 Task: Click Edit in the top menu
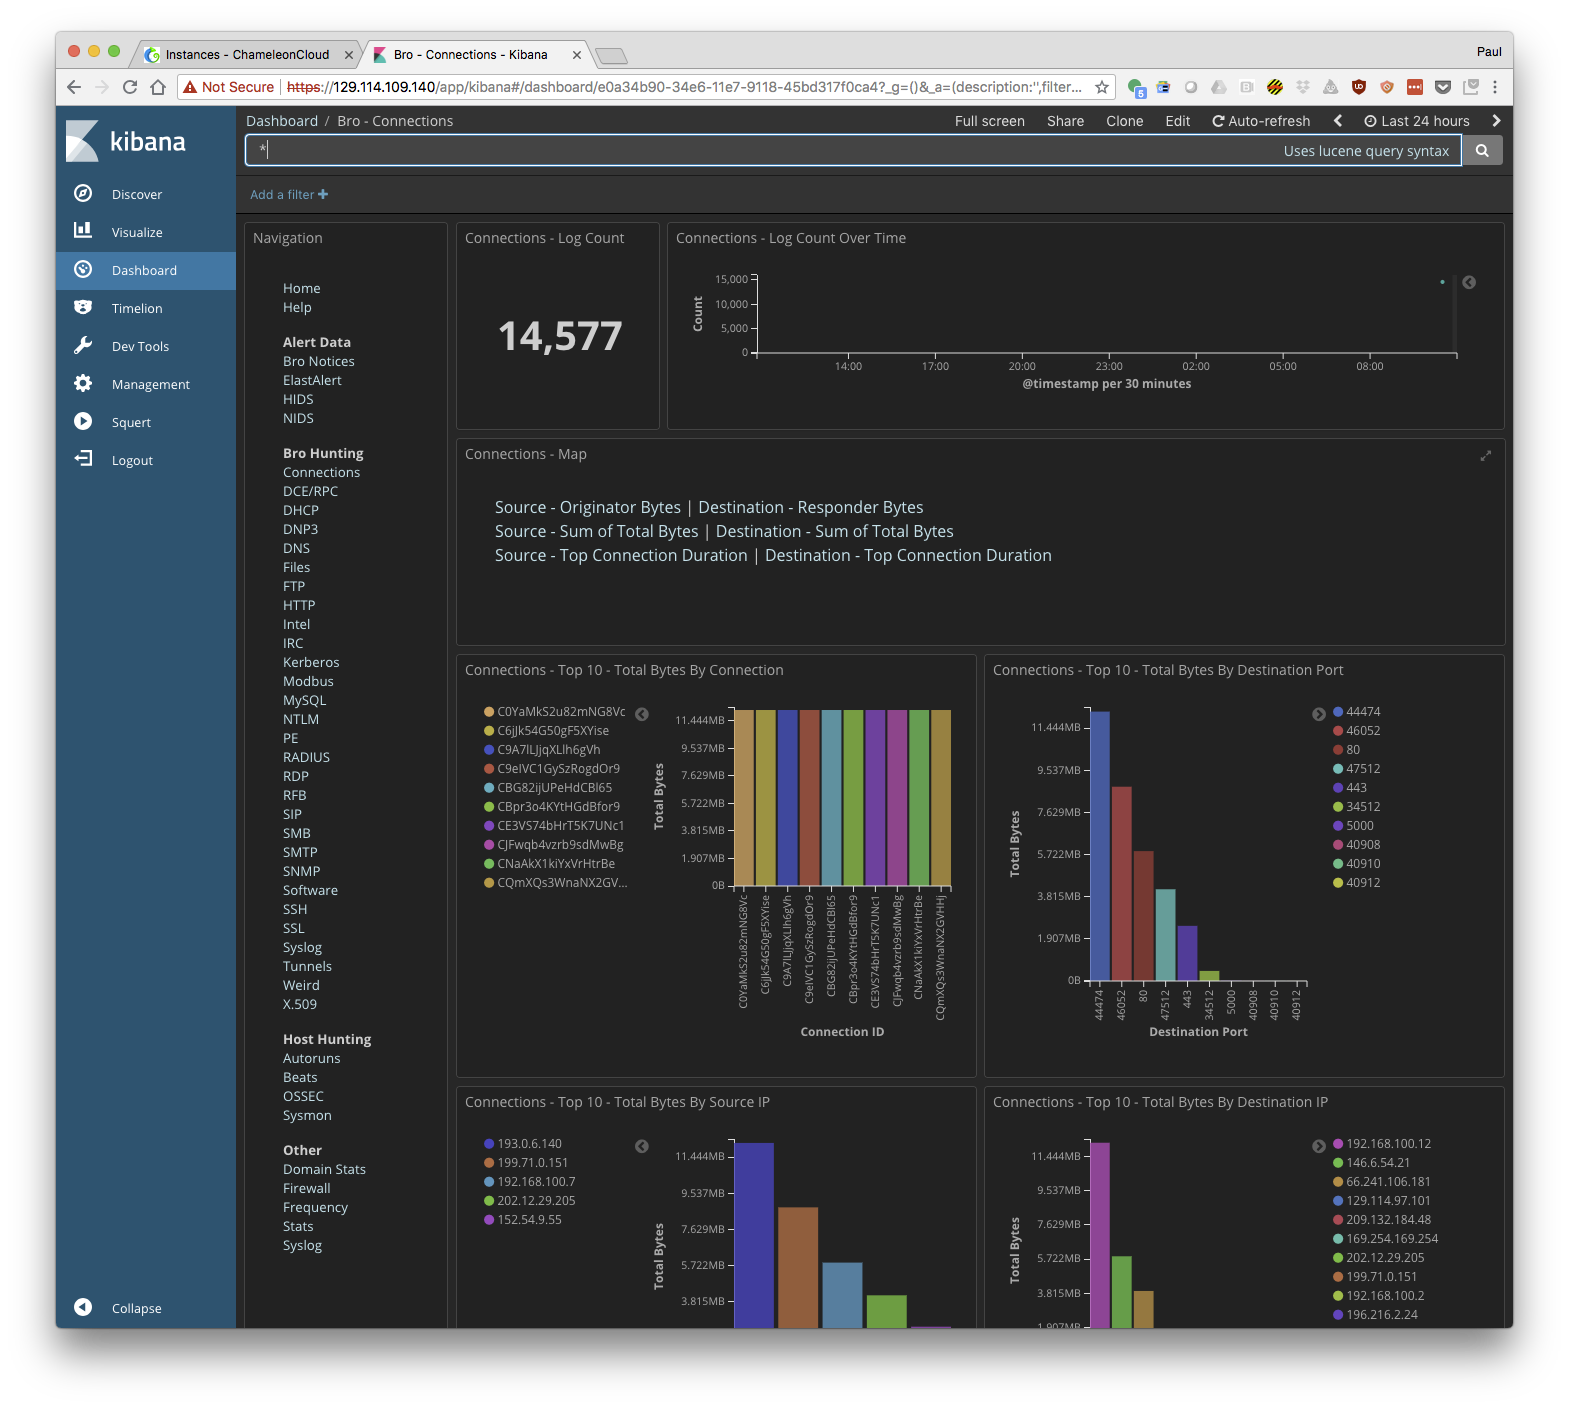[1178, 120]
